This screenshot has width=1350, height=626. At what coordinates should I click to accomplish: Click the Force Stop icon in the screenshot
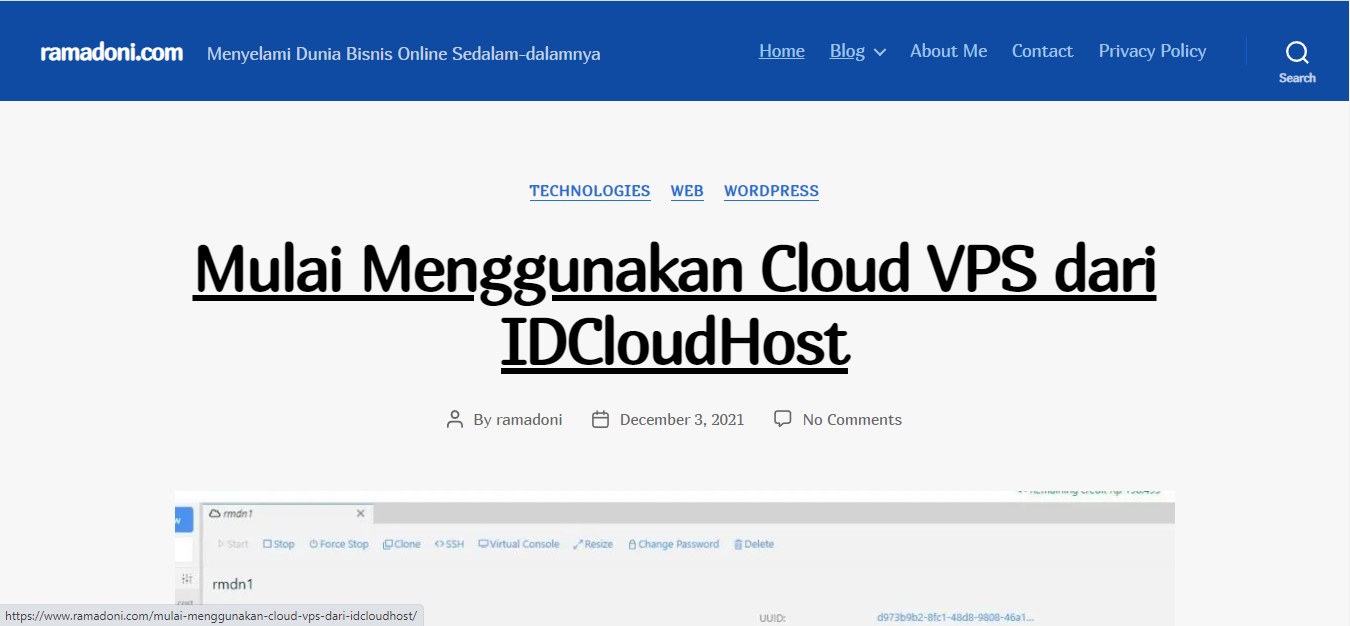point(313,544)
